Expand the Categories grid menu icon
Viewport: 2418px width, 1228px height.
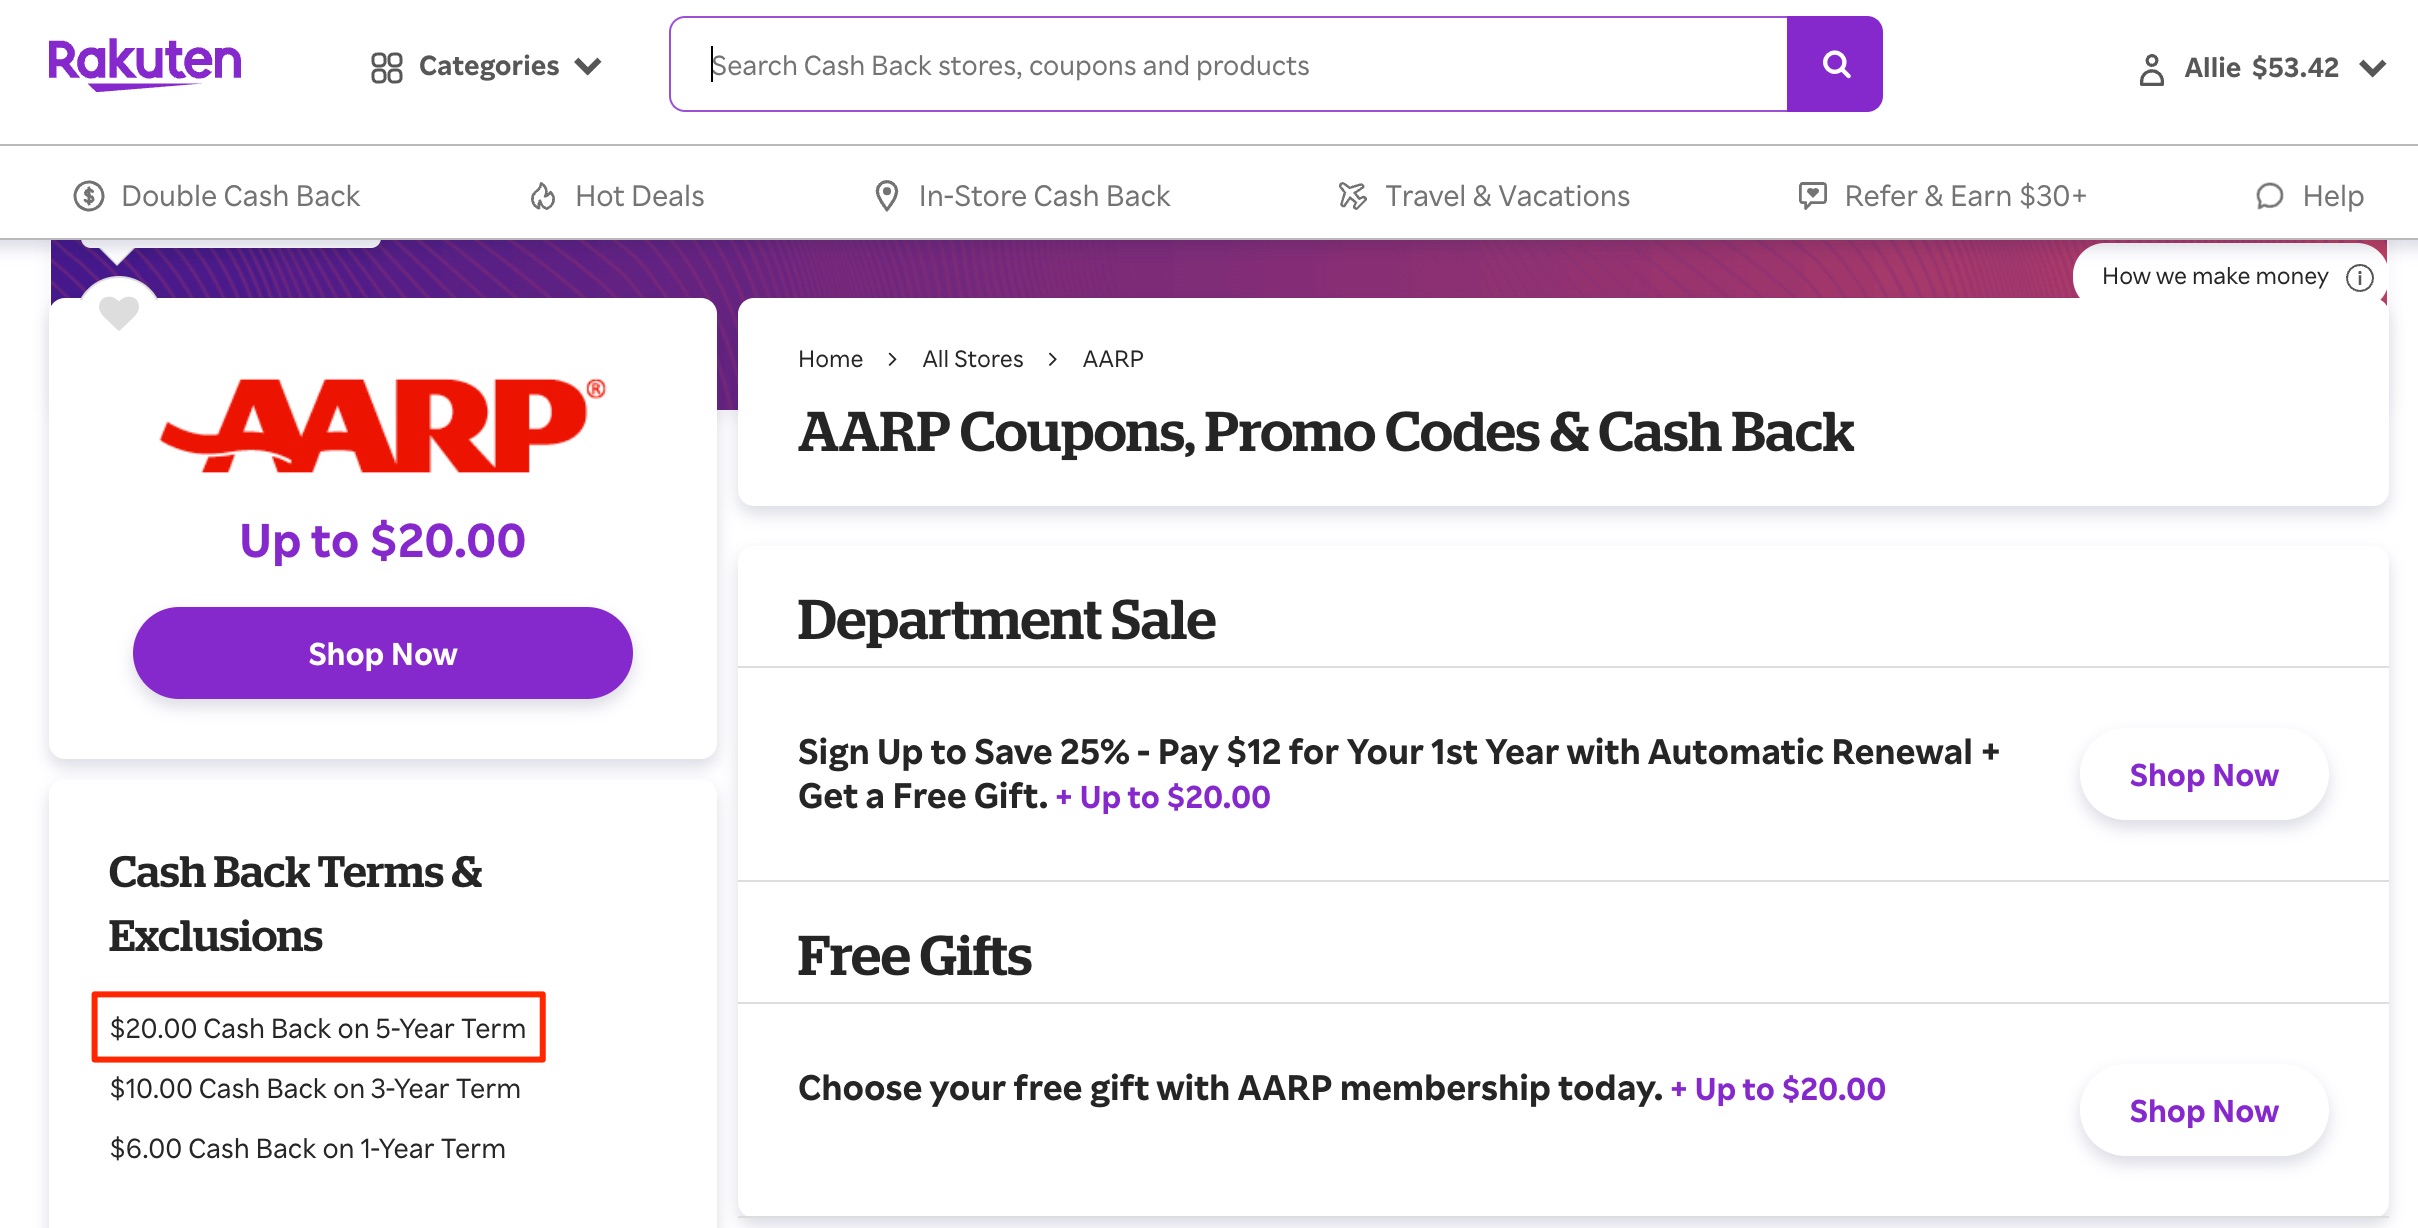click(387, 66)
